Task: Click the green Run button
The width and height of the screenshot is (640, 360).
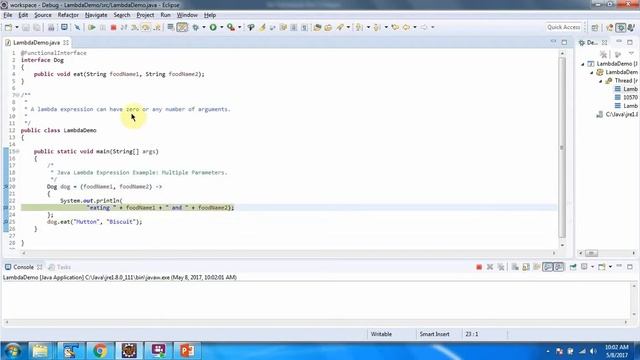Action: tap(213, 27)
